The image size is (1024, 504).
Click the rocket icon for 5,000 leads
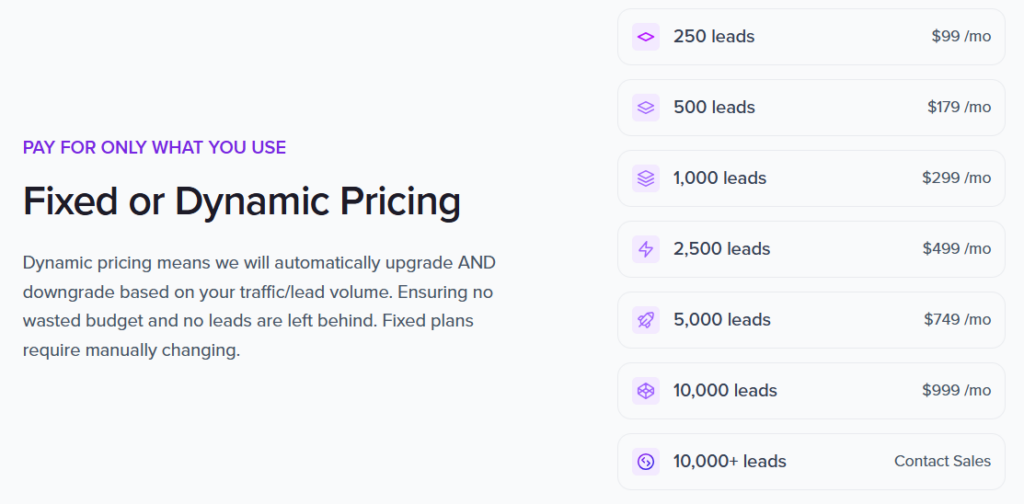[646, 320]
